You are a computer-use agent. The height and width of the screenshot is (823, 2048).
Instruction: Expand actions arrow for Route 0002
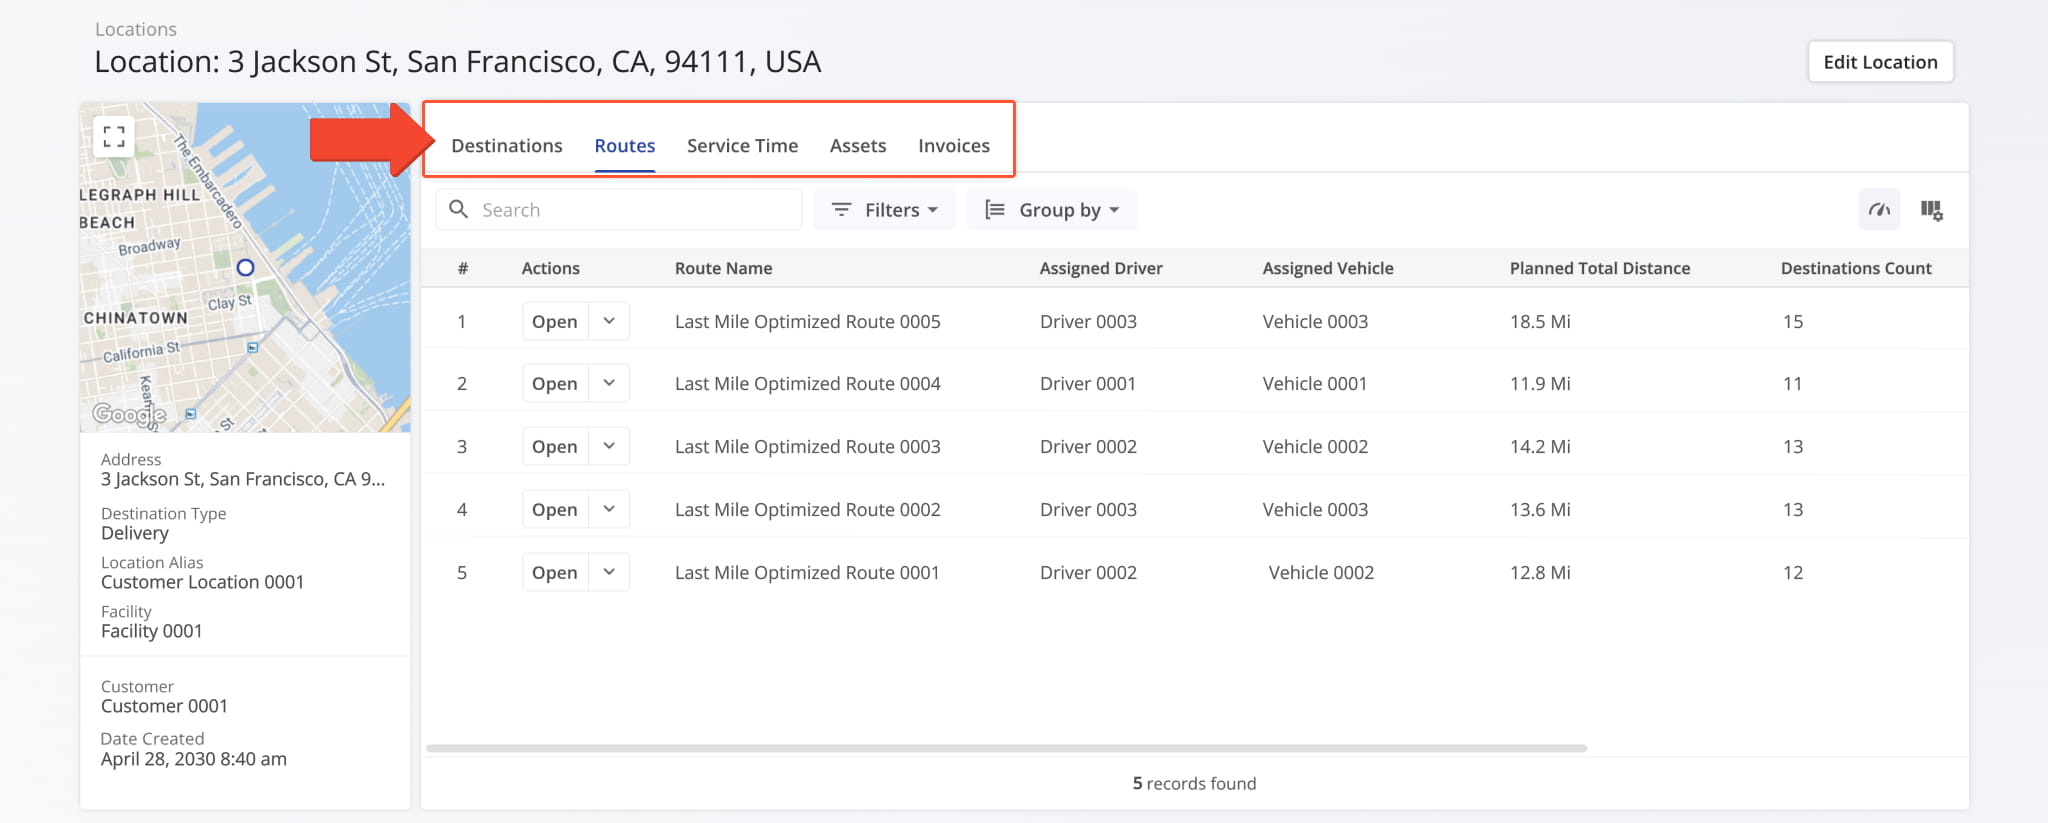[x=609, y=509]
